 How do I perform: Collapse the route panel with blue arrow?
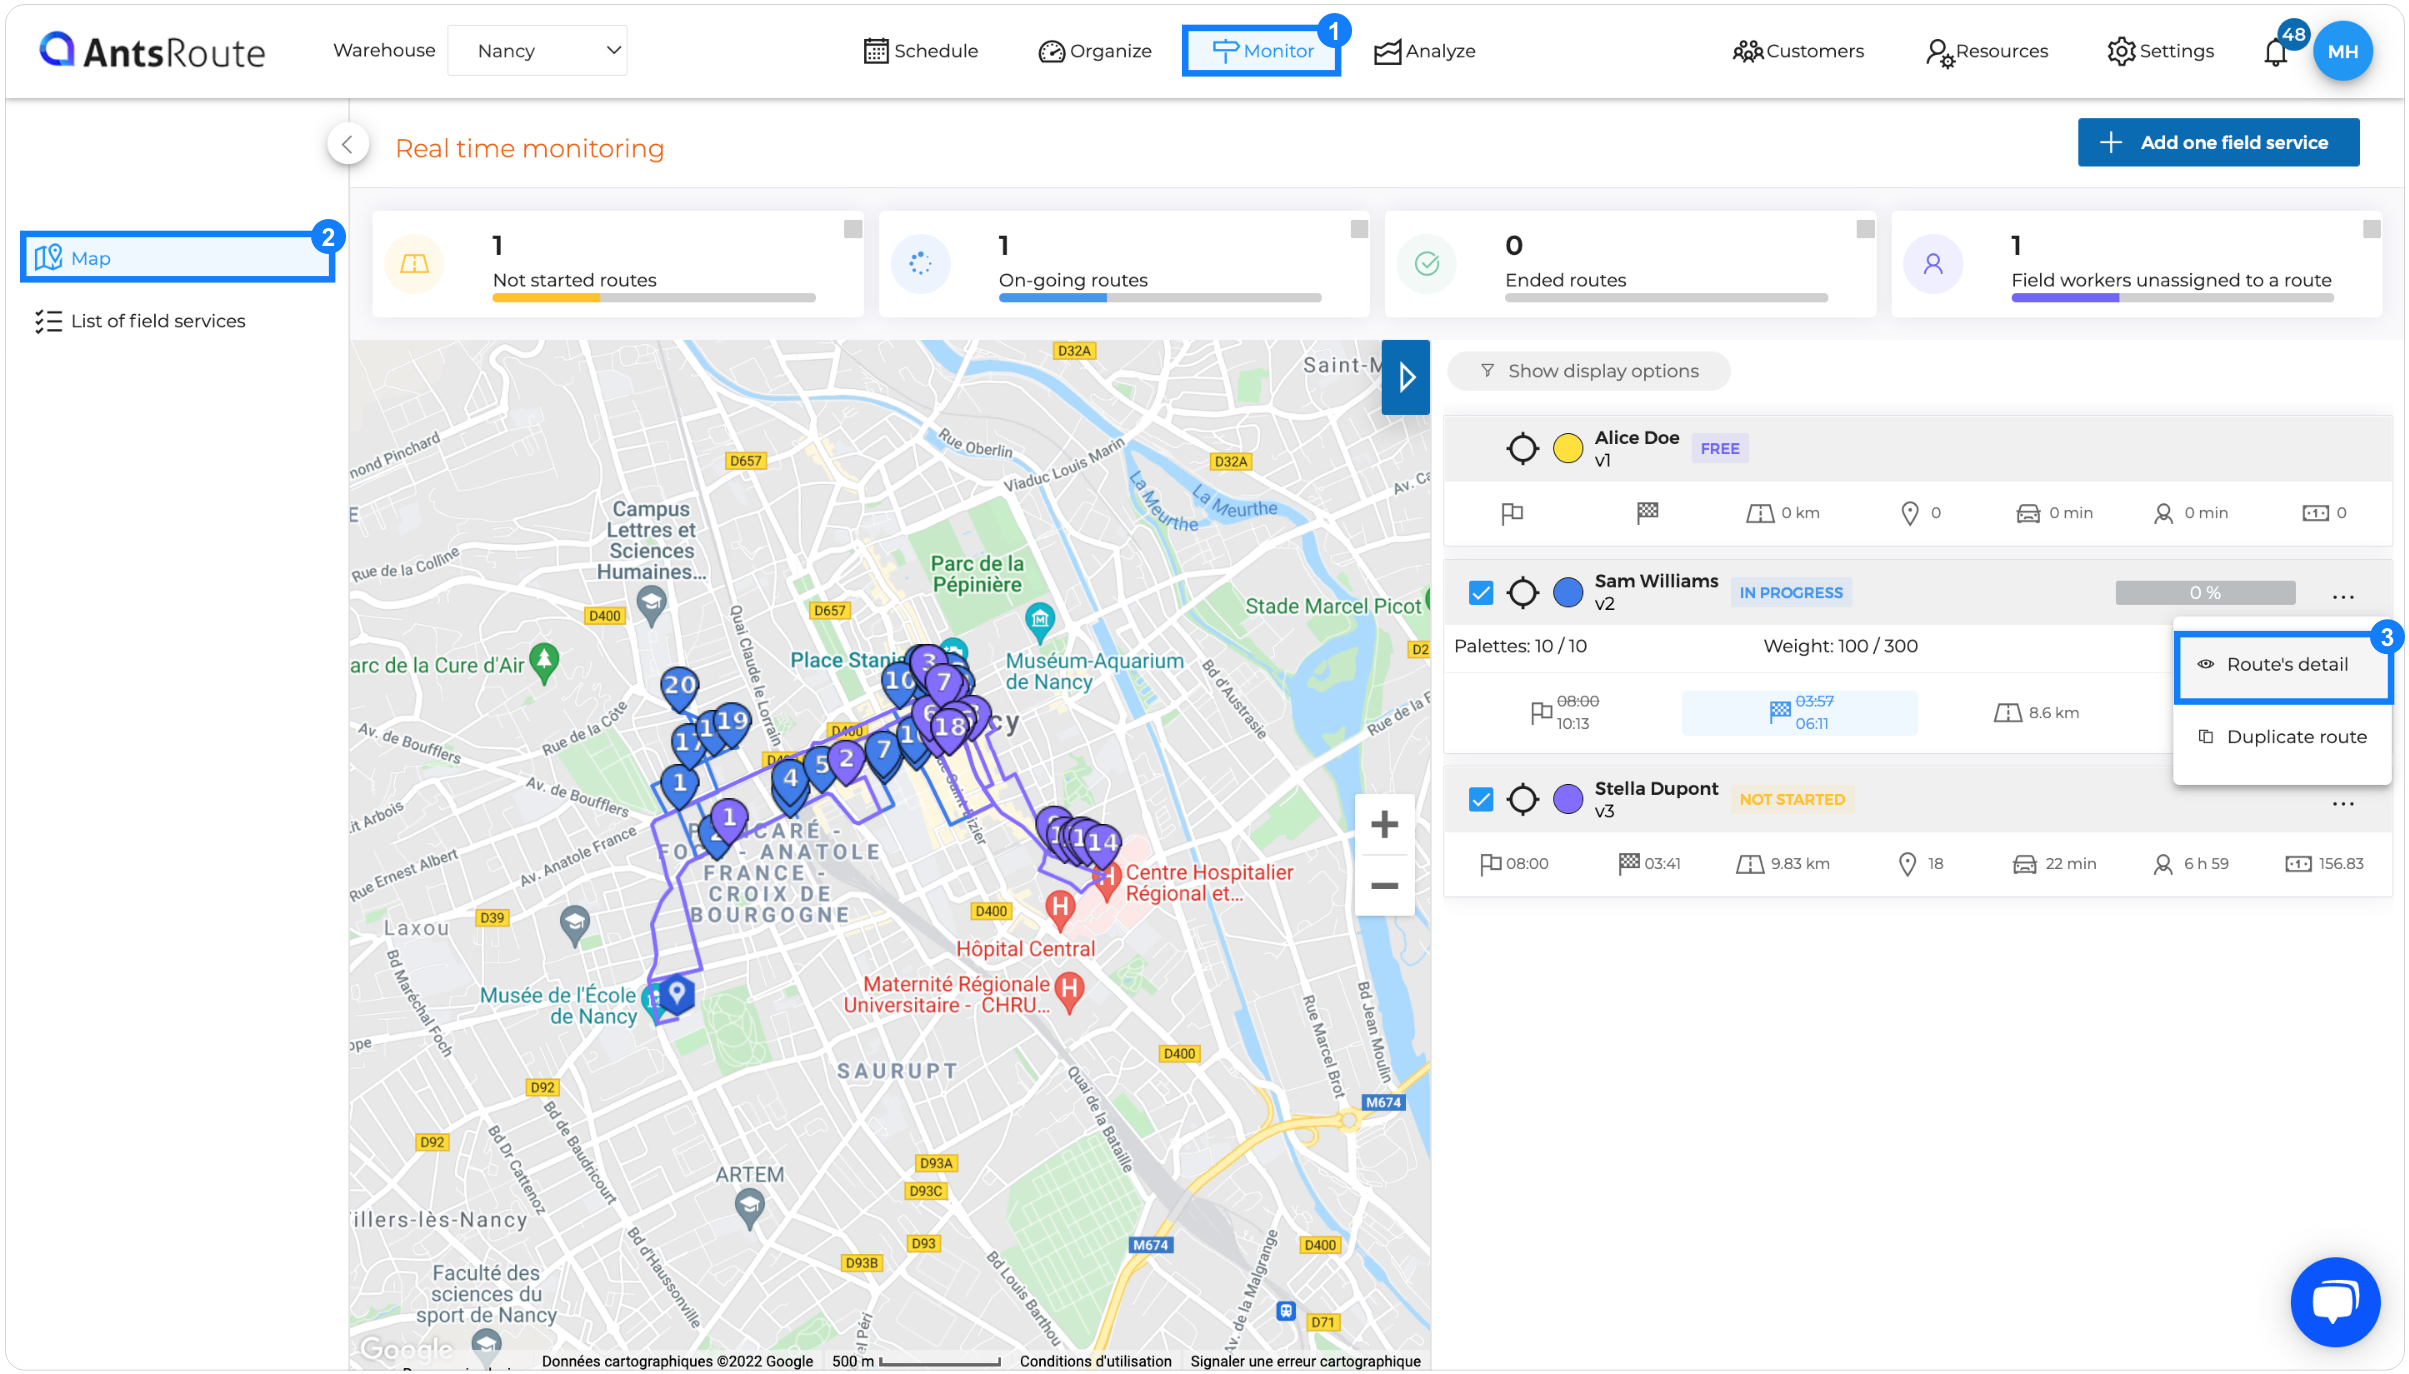coord(1405,377)
